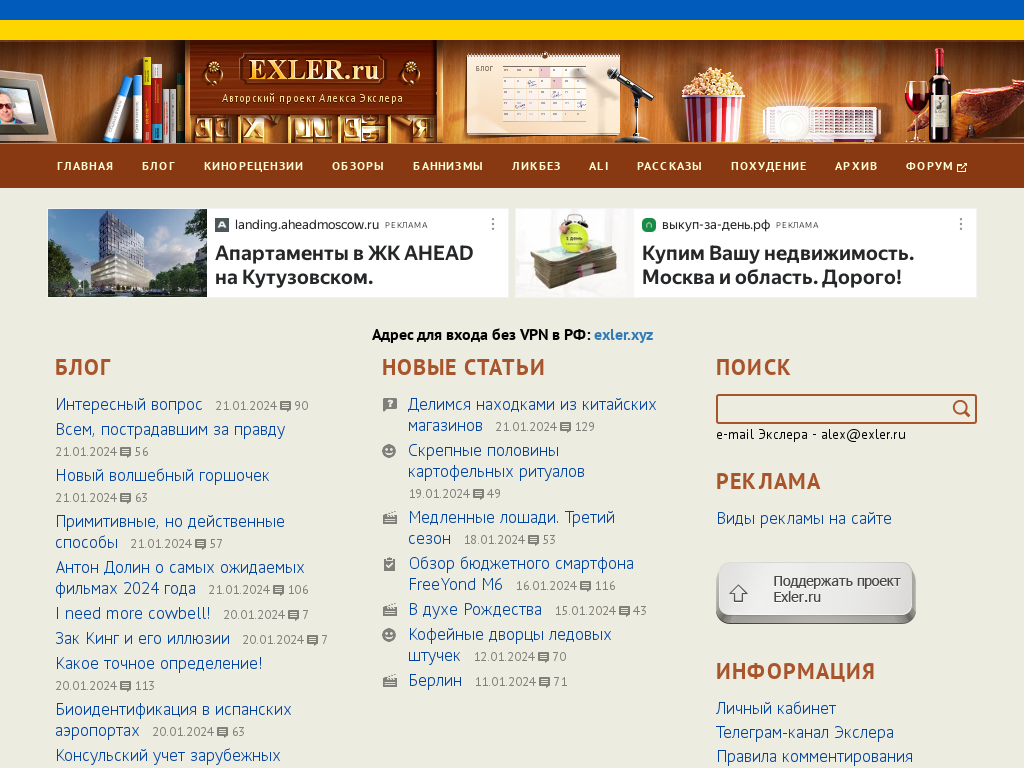This screenshot has width=1024, height=768.
Task: Click smiley icon before Кофейные дворцы
Action: [x=389, y=635]
